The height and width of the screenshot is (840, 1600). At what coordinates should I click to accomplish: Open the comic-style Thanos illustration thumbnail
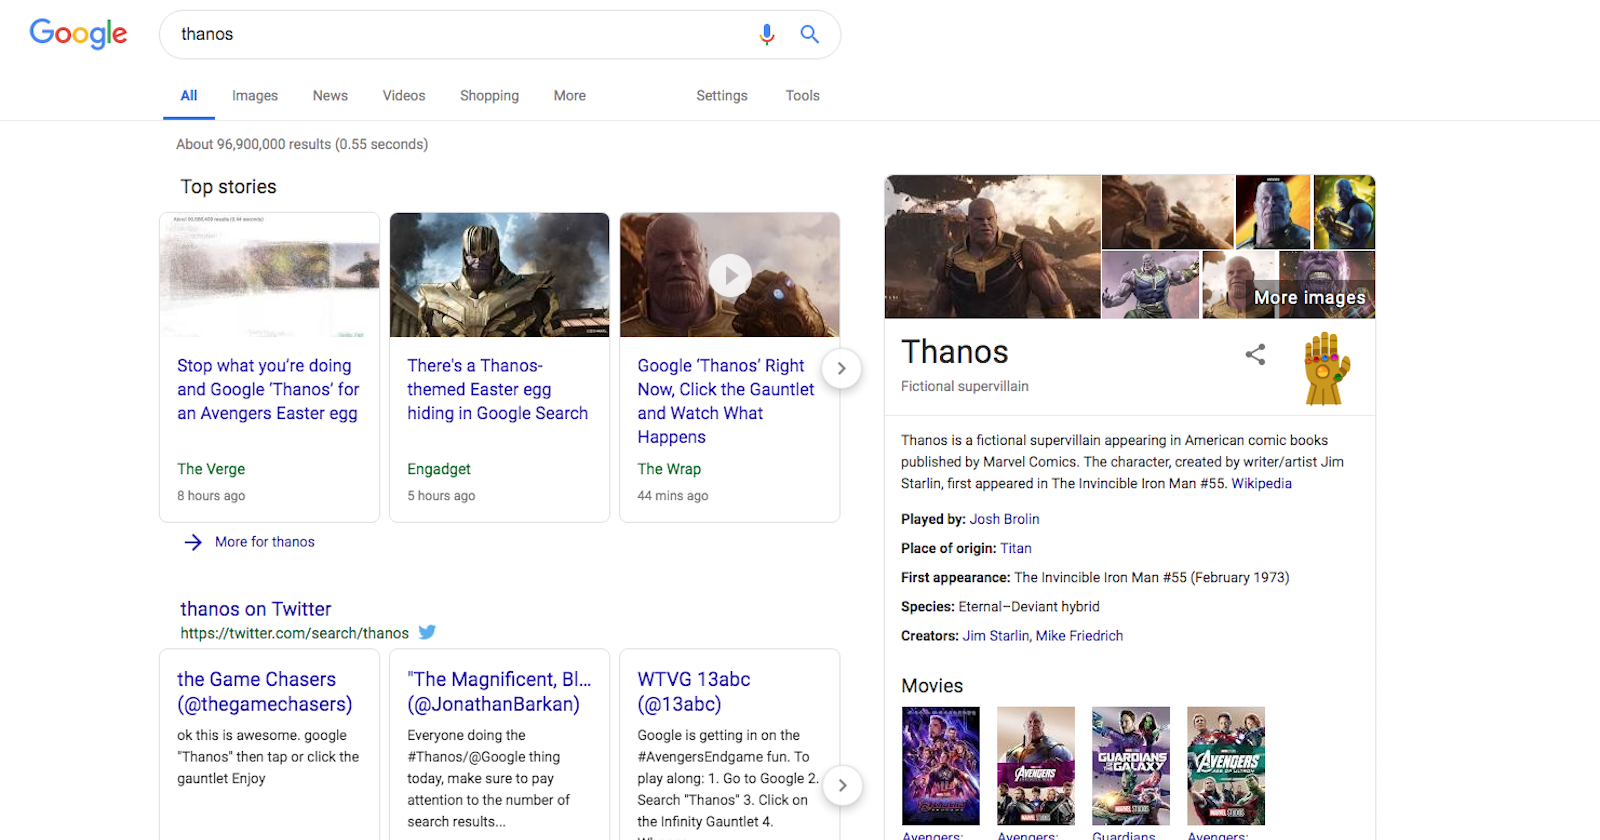pos(1150,285)
